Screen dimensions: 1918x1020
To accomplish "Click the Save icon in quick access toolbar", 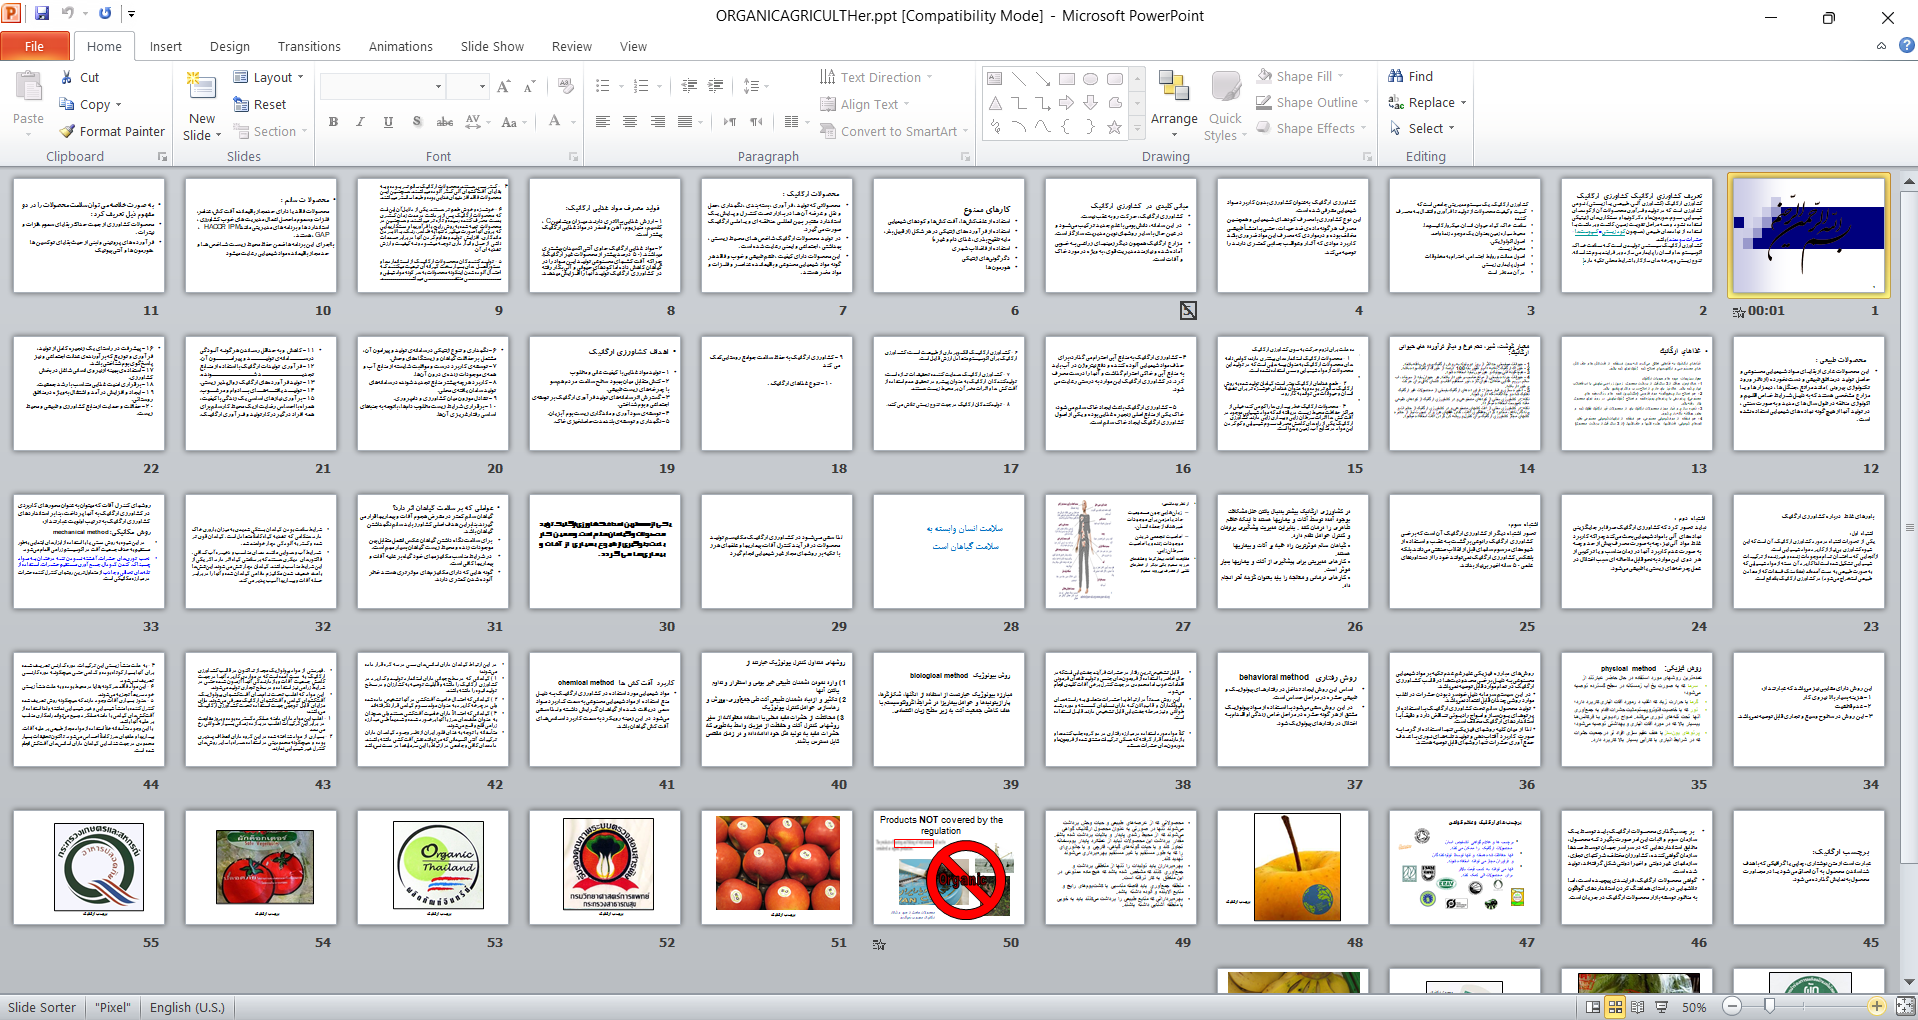I will pos(42,14).
